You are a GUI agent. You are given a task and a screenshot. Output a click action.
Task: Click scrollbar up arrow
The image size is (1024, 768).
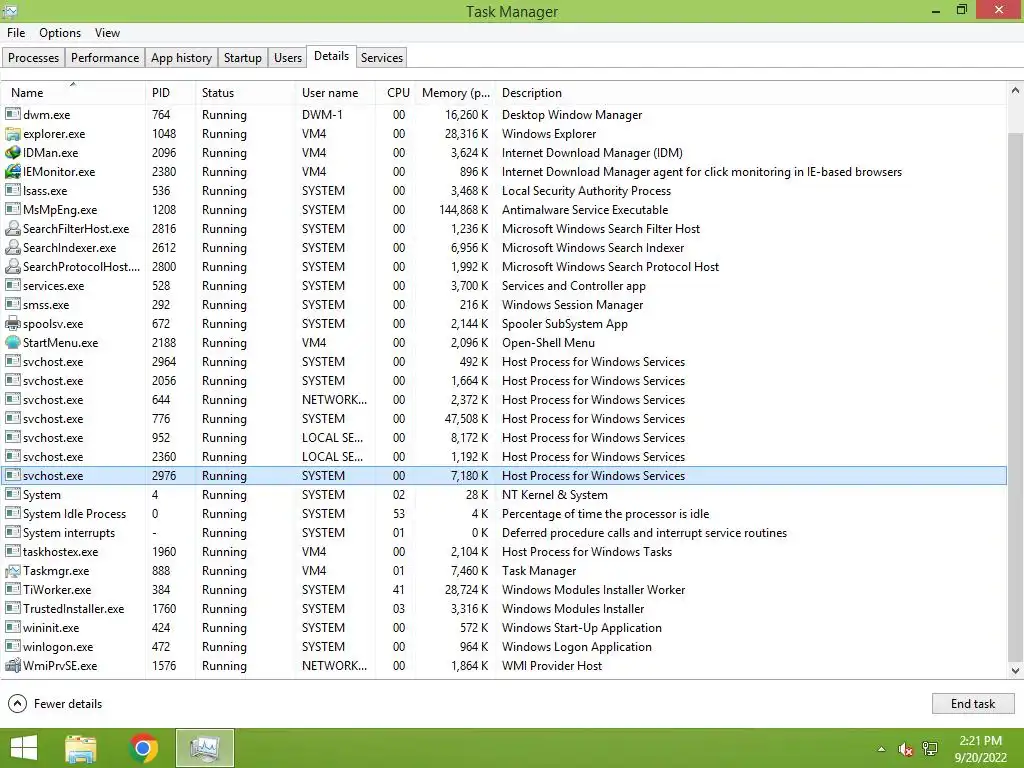tap(1016, 91)
